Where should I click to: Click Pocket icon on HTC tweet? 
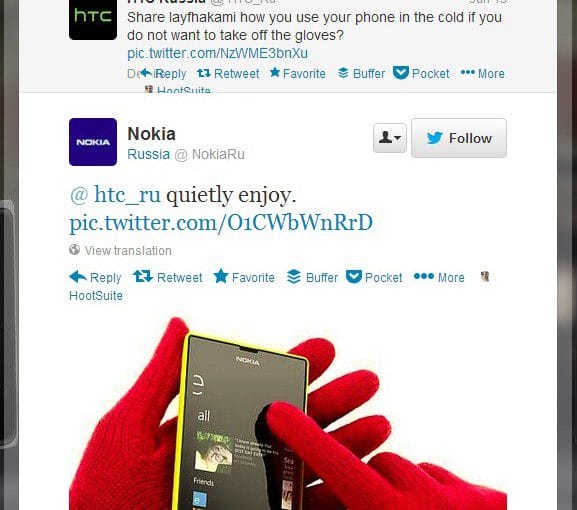(401, 73)
